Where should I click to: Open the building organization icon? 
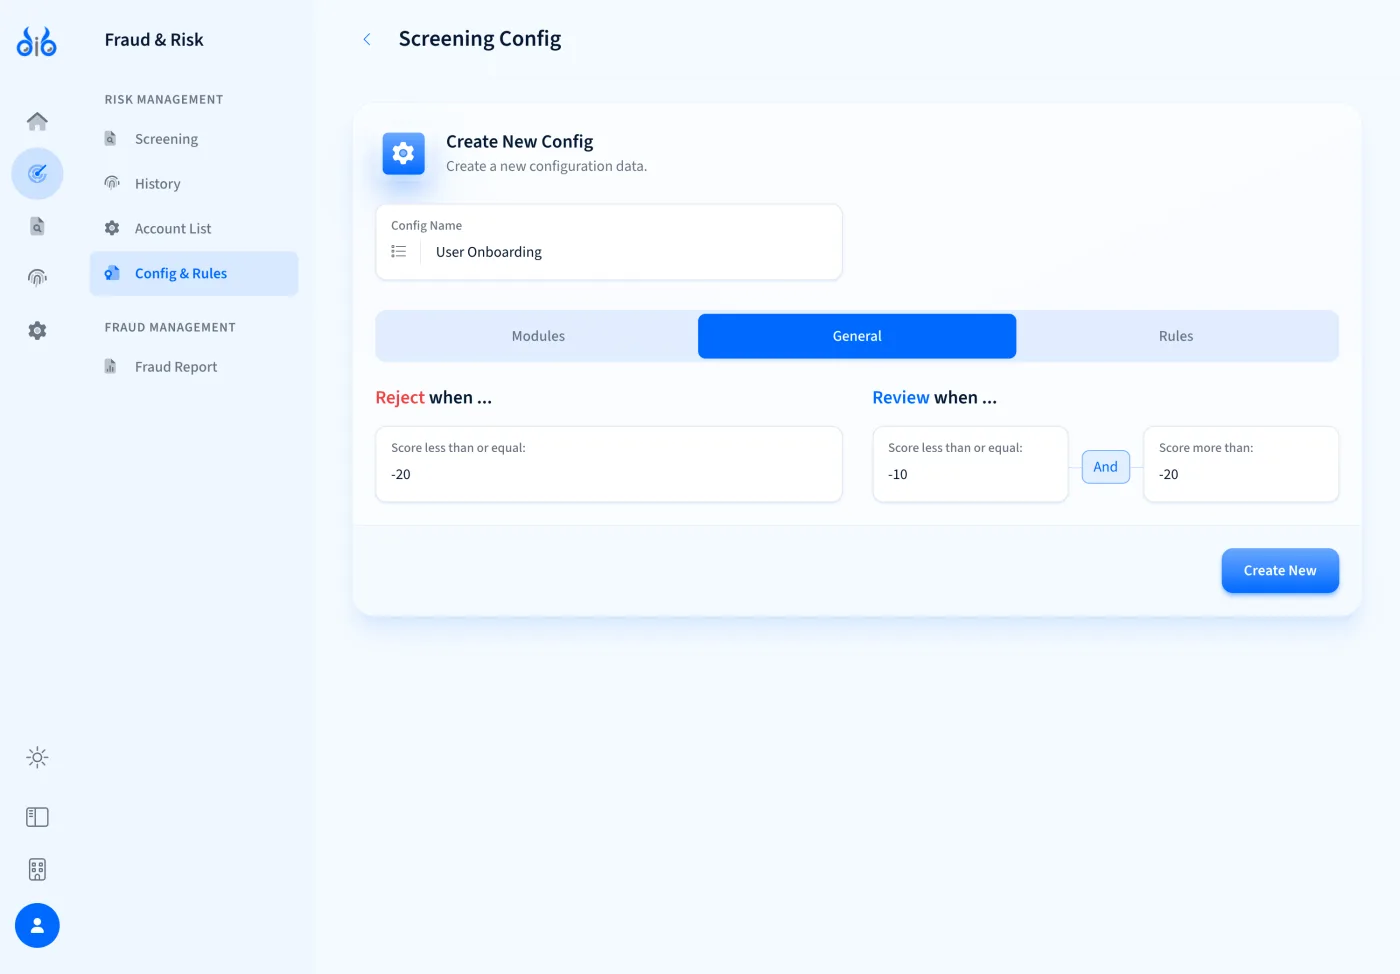tap(37, 869)
